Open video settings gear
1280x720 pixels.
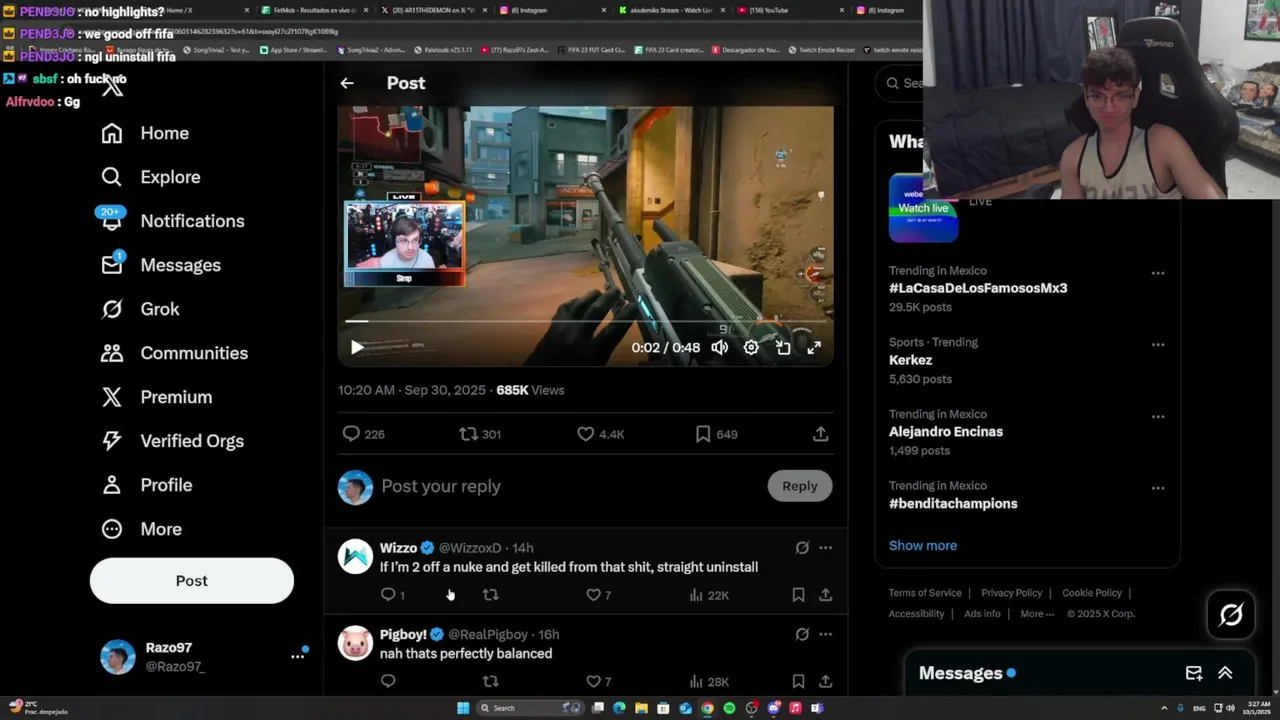coord(751,347)
